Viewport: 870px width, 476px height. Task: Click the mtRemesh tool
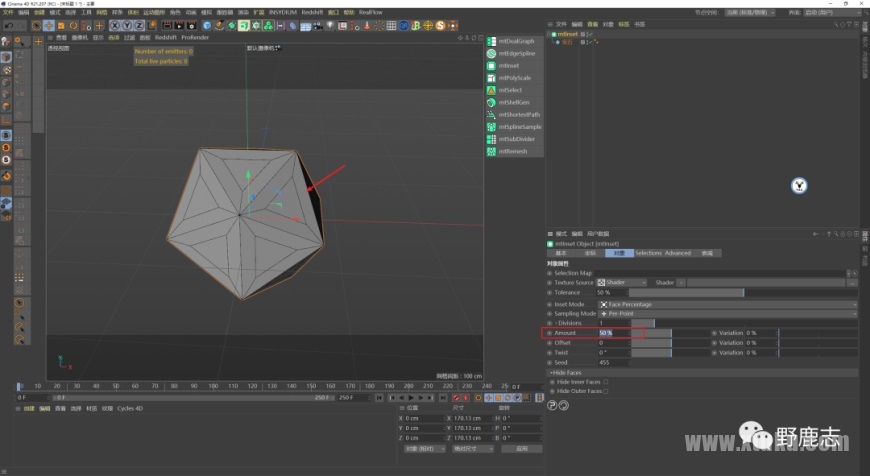514,151
